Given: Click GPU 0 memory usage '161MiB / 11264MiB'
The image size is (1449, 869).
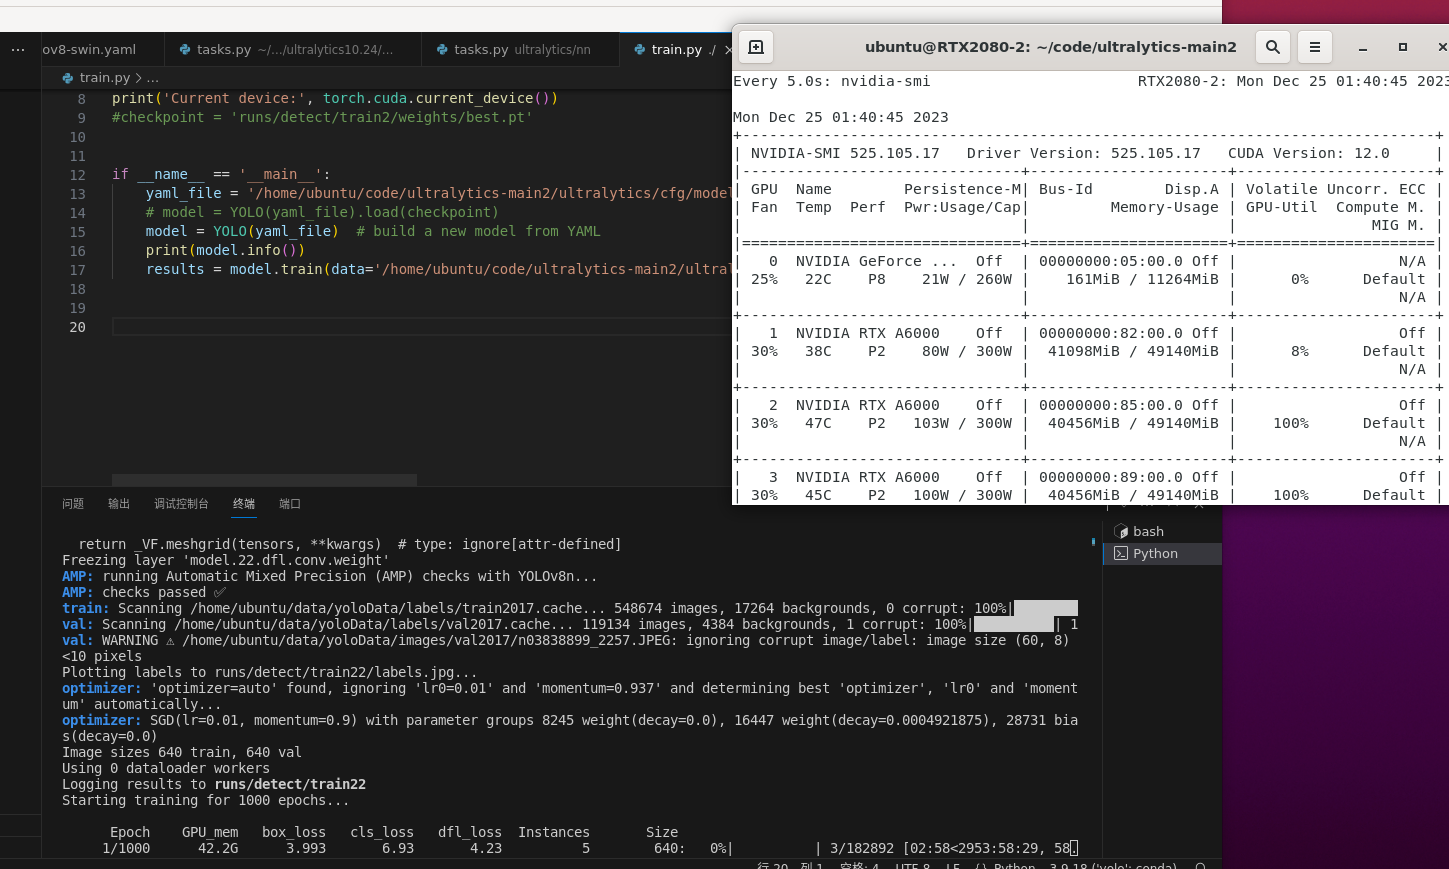Looking at the screenshot, I should click(1142, 279).
